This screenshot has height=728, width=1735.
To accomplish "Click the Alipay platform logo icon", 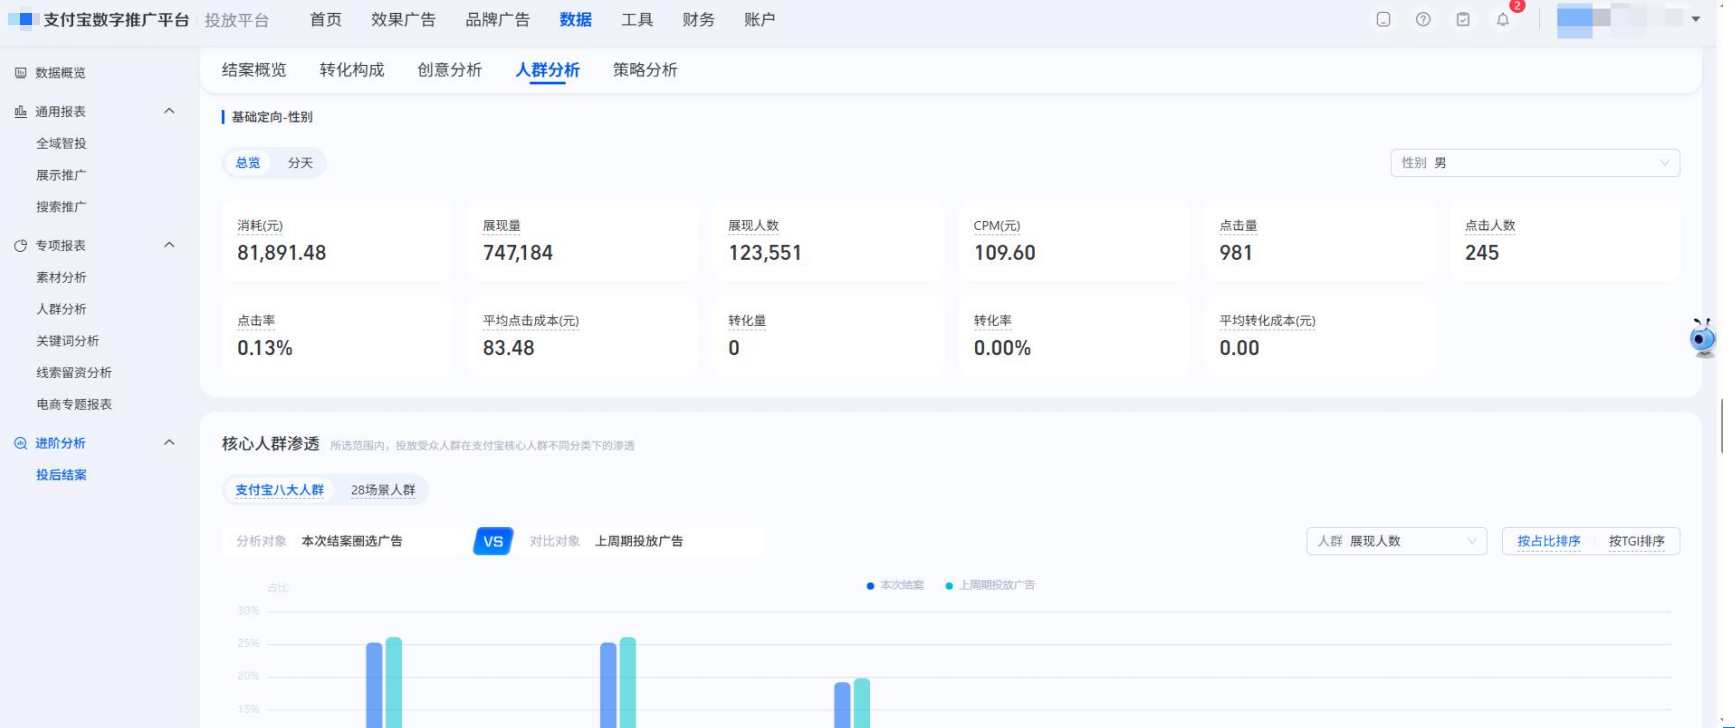I will [x=22, y=19].
